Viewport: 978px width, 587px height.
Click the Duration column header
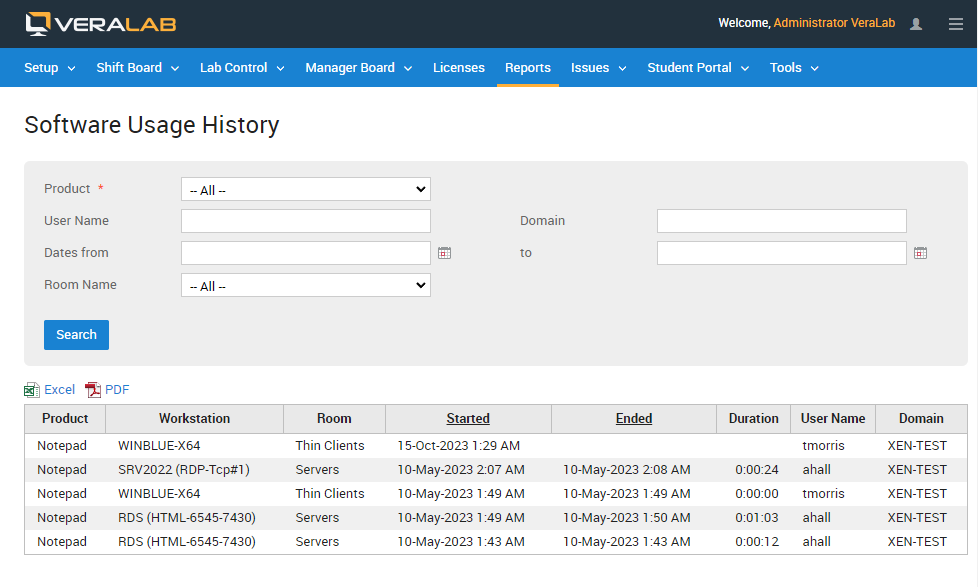(x=753, y=419)
